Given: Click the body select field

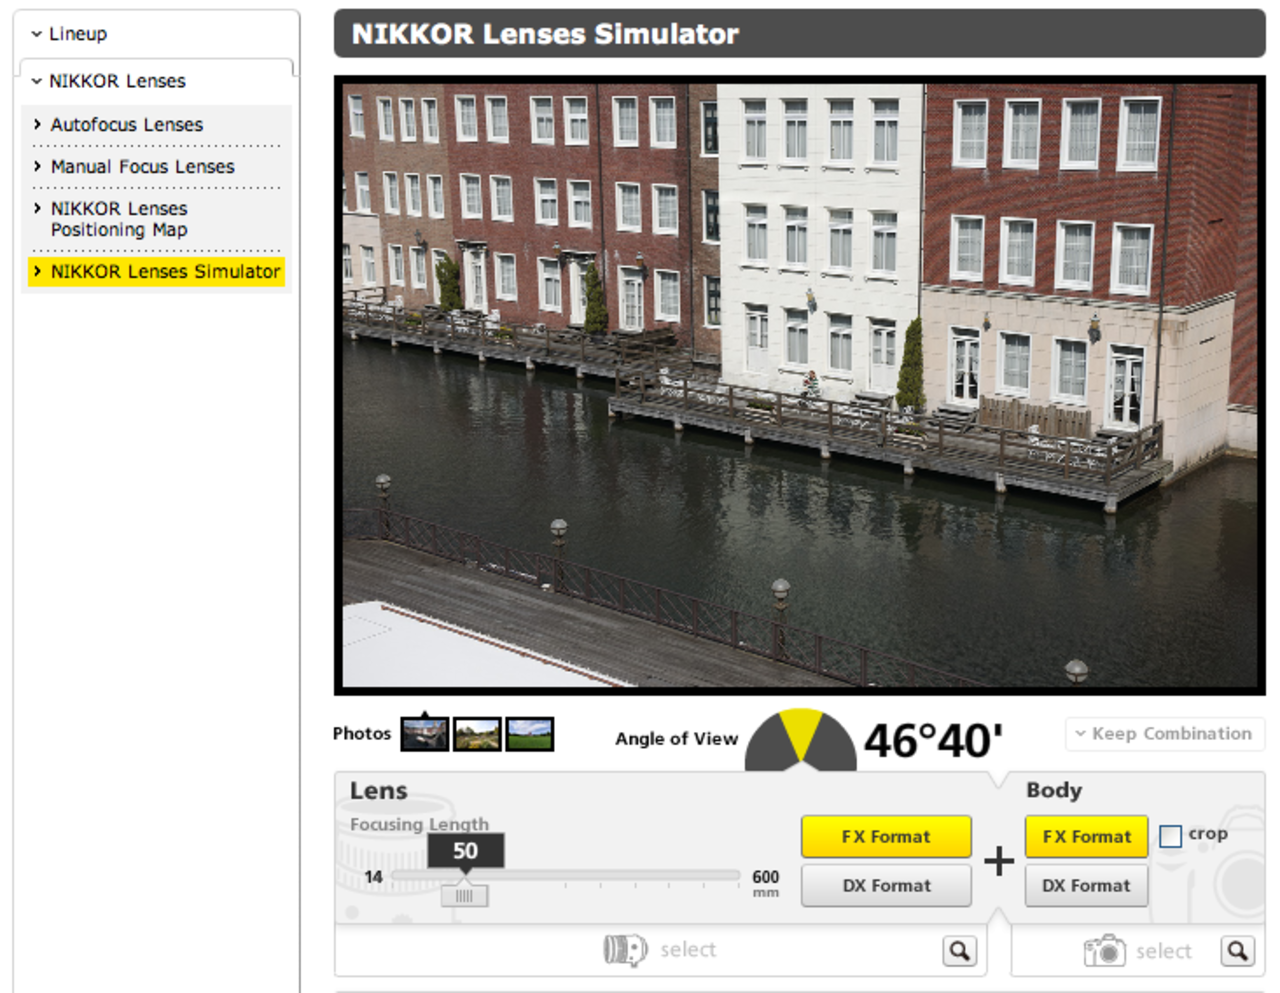Looking at the screenshot, I should (x=1138, y=950).
